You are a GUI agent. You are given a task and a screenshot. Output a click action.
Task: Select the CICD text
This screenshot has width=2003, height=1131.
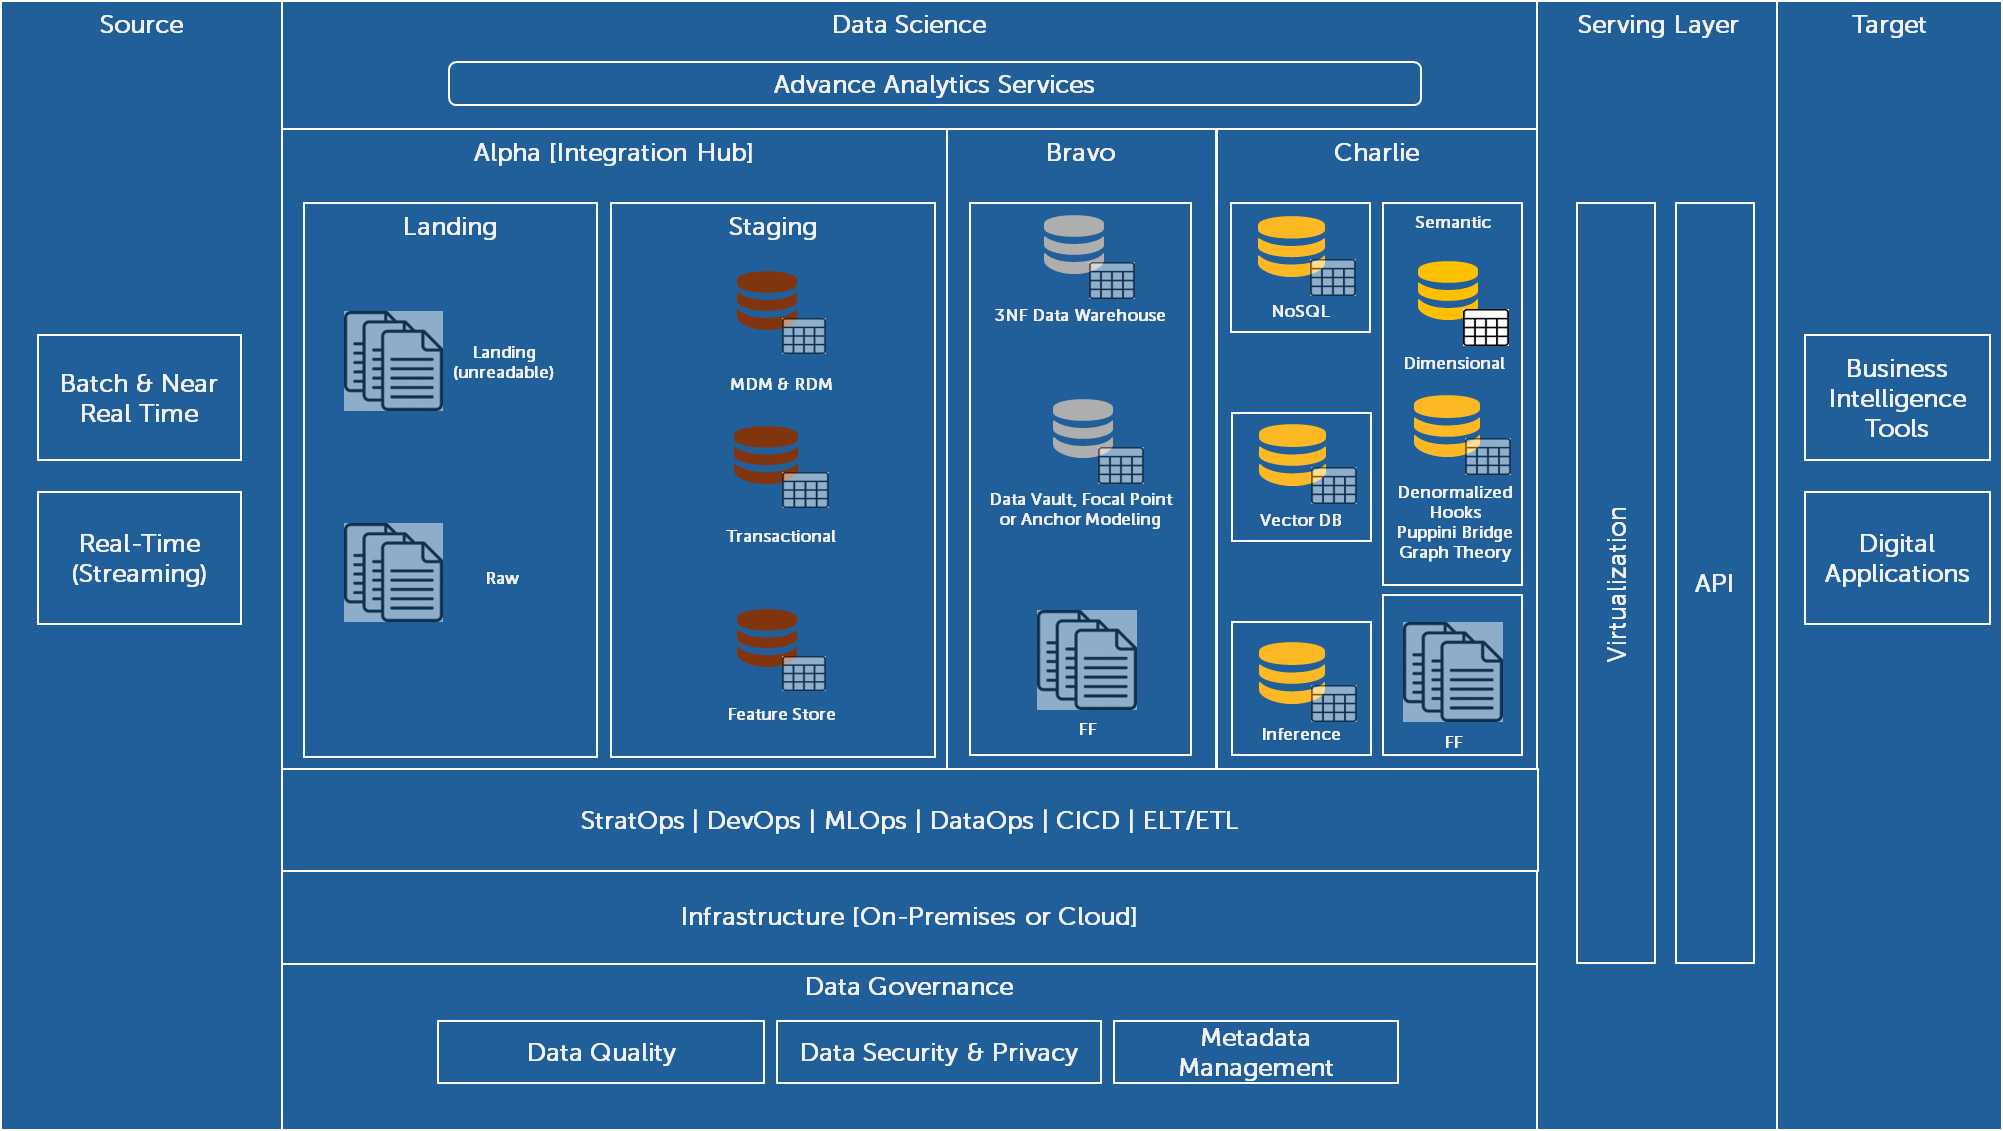tap(1087, 821)
